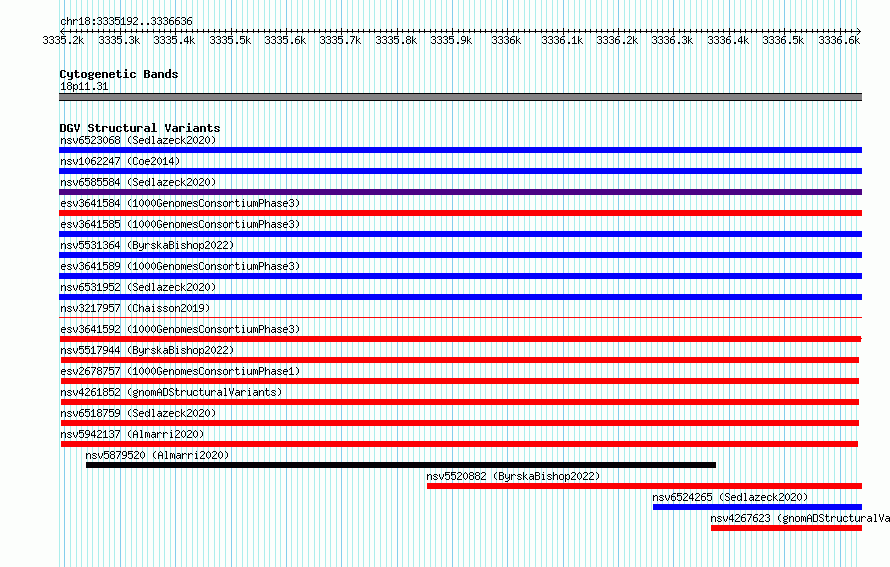Select the red bar under nsv5520882
Image resolution: width=890 pixels, height=567 pixels.
click(644, 486)
